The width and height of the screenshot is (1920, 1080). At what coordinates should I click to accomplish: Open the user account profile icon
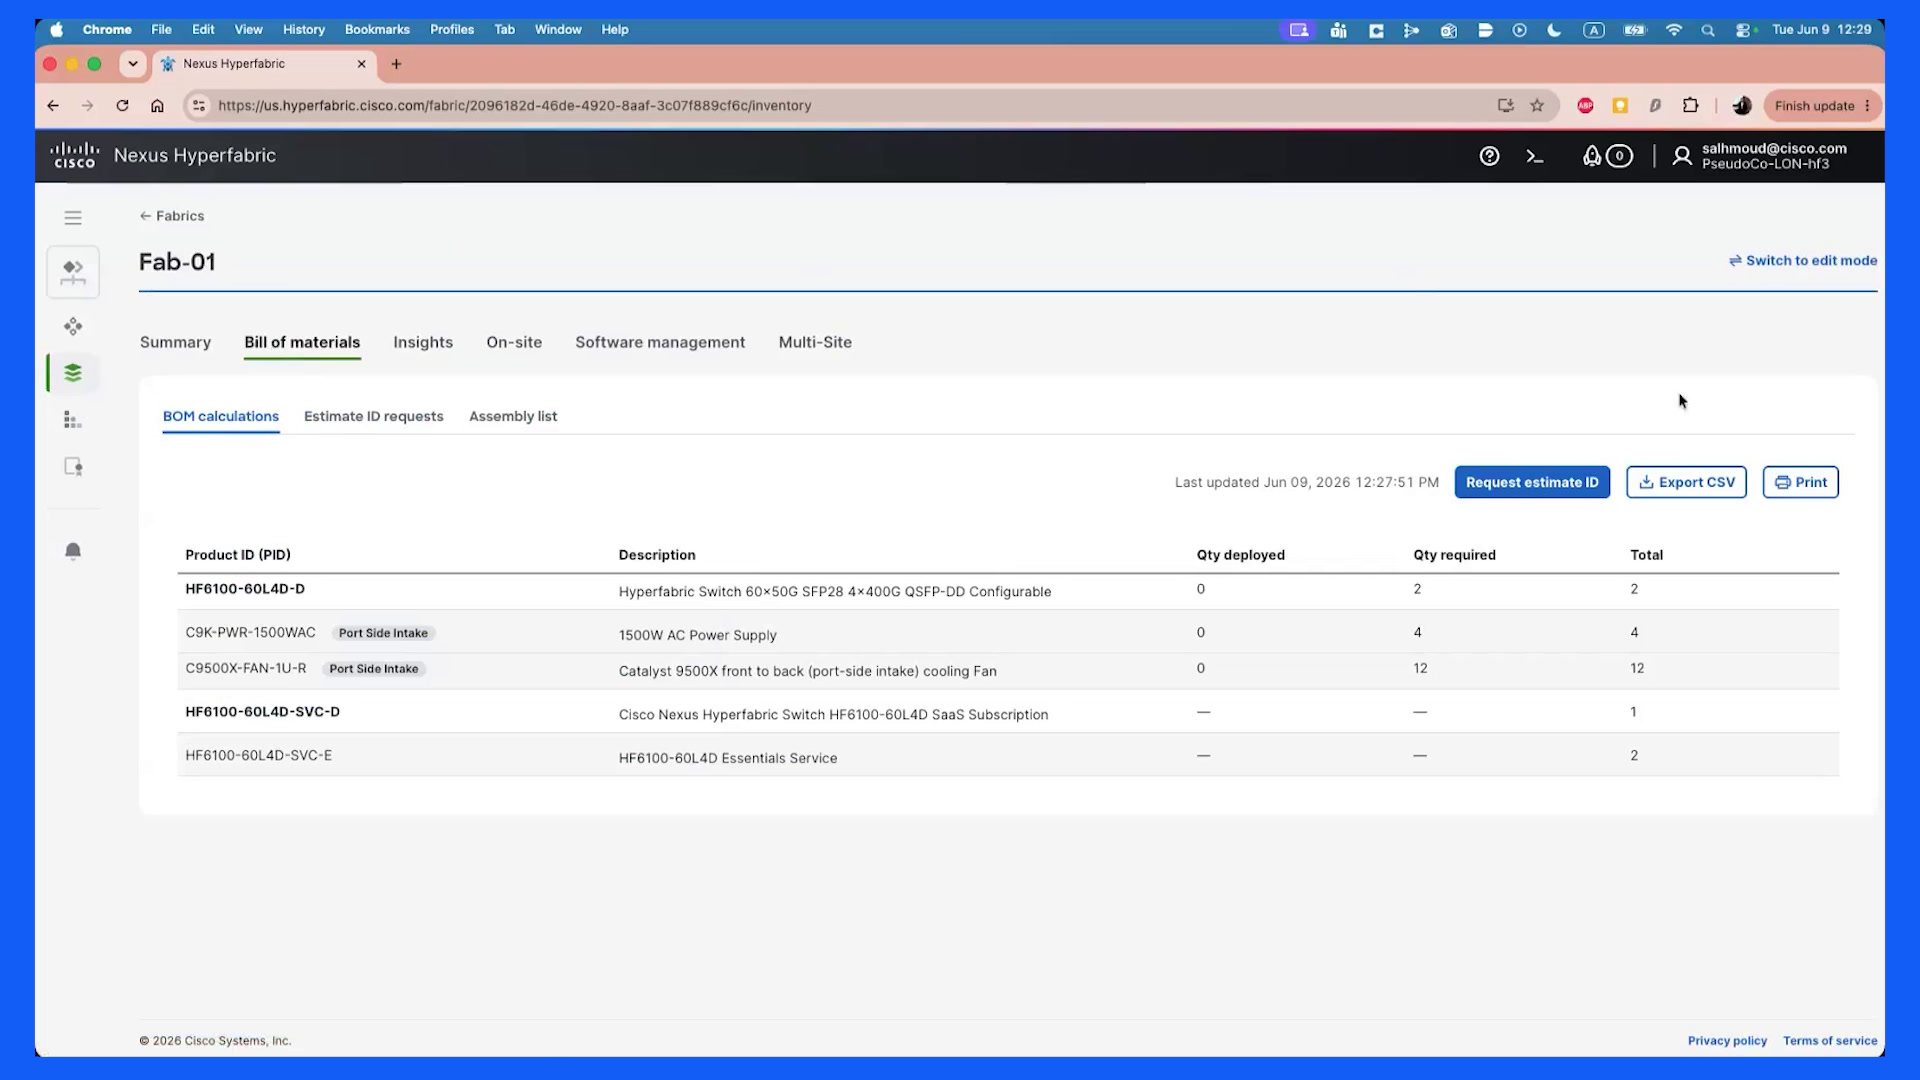click(1682, 156)
